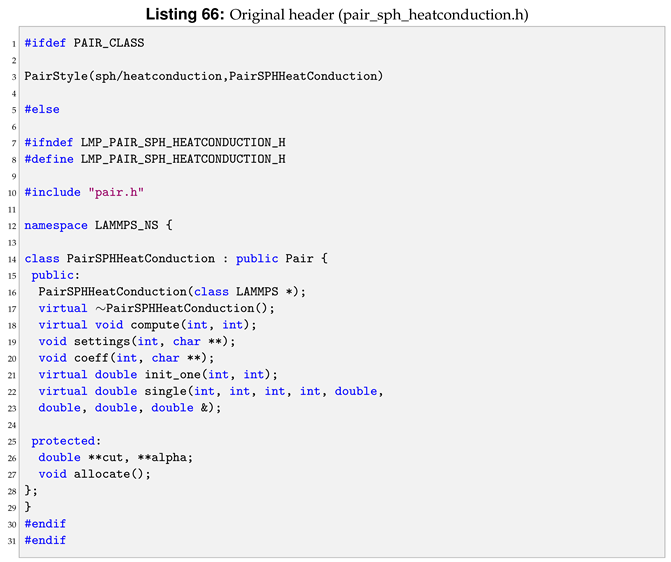Click 'virtual void compute(int, int);'
The height and width of the screenshot is (562, 671).
point(147,325)
